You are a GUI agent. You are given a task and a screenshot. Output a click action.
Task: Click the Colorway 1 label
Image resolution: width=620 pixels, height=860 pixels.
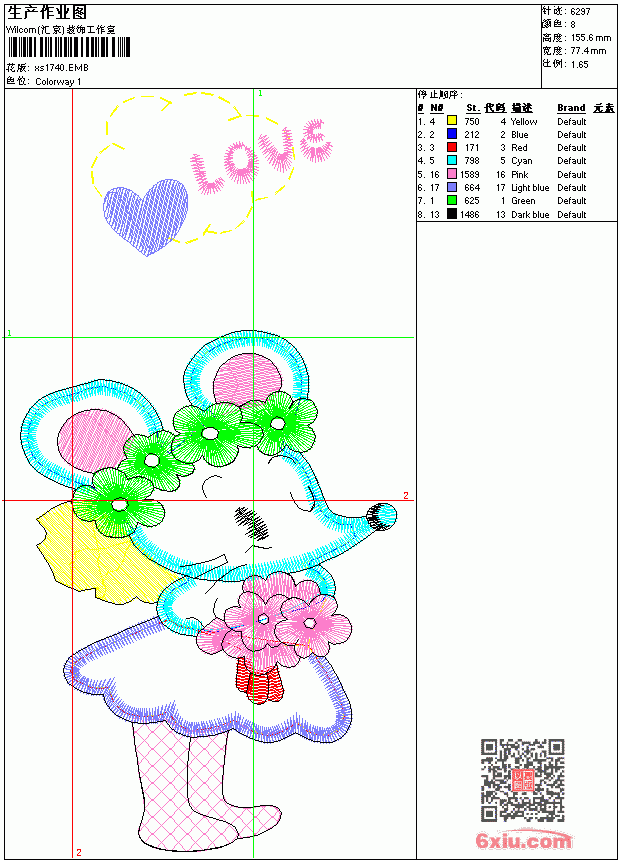(x=58, y=82)
